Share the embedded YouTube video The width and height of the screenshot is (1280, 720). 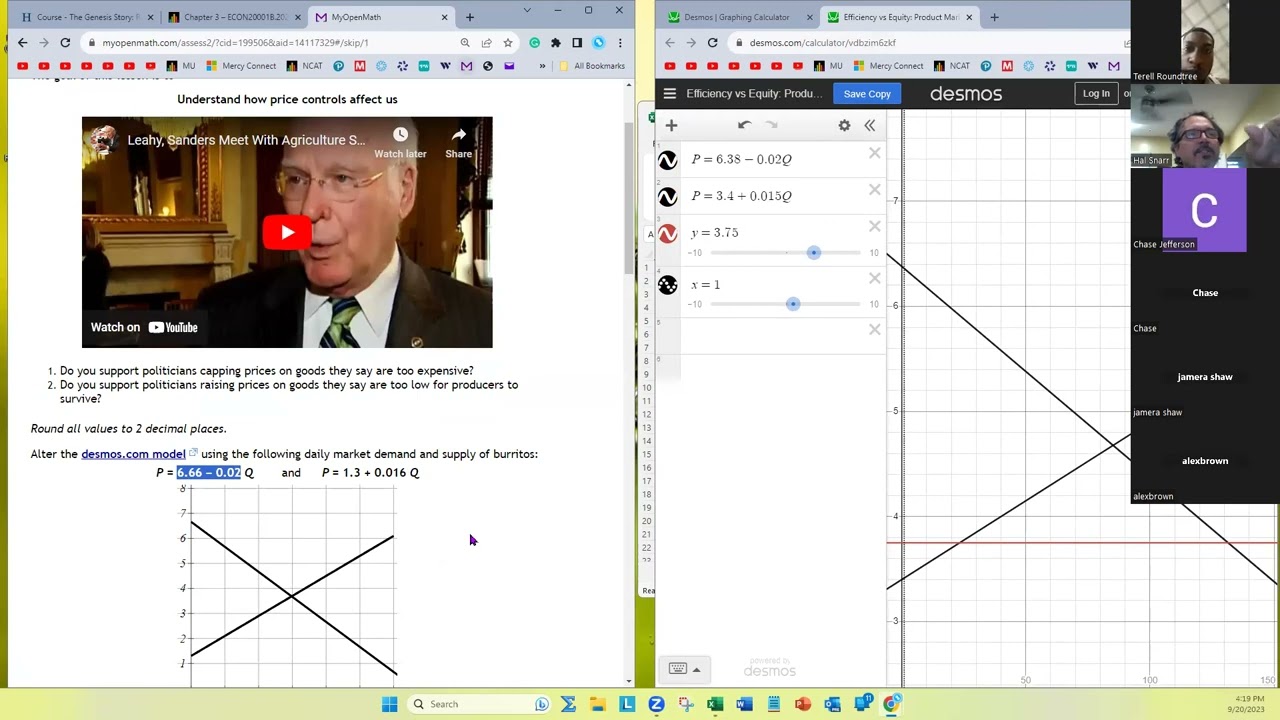point(458,142)
